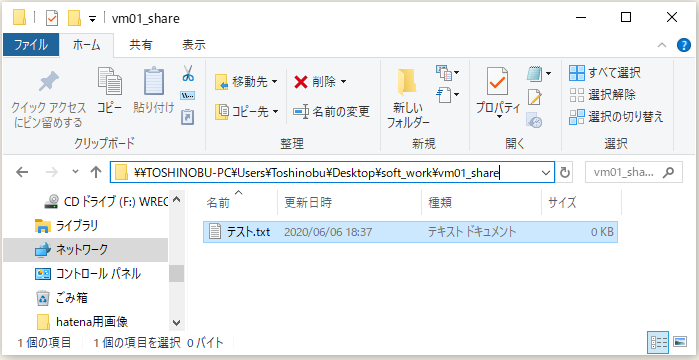Select the ホーム (Home) ribbon tab
Viewport: 699px width, 360px height.
click(x=86, y=45)
